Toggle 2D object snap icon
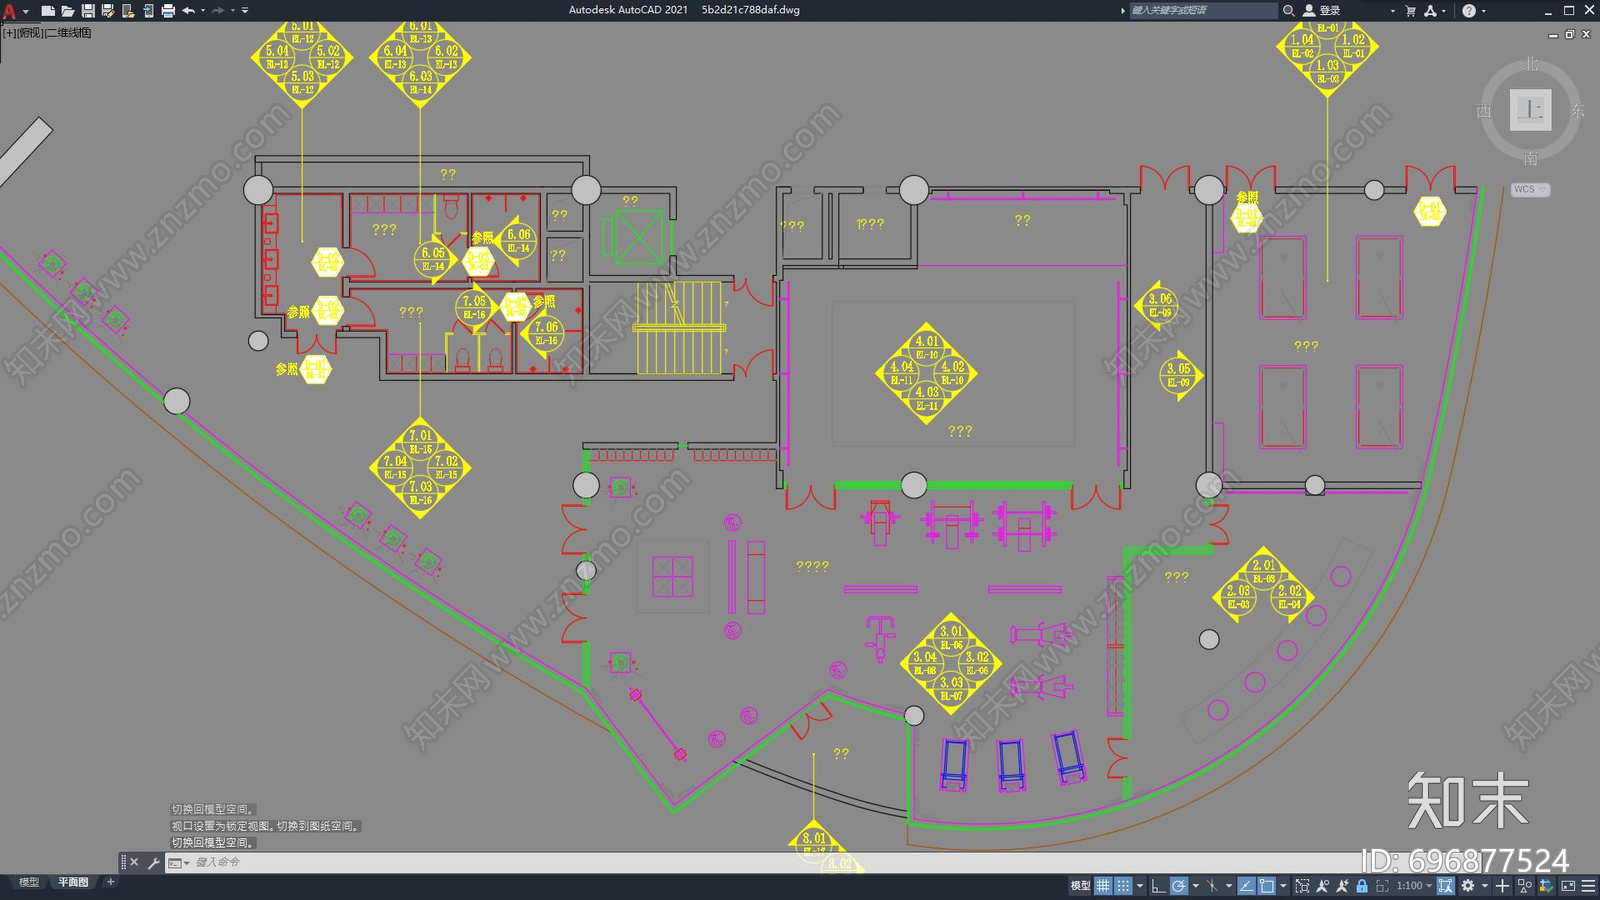Viewport: 1600px width, 900px height. coord(1267,886)
